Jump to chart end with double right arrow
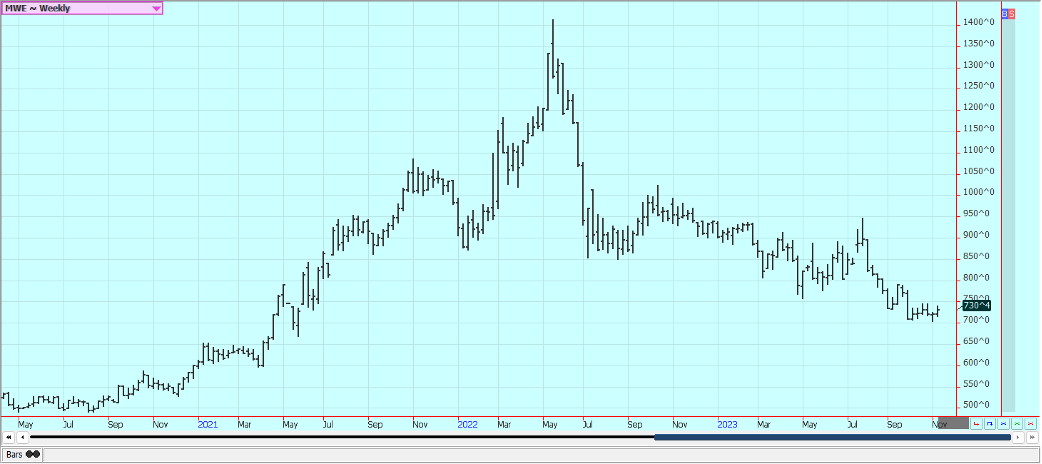Image resolution: width=1042 pixels, height=464 pixels. 1032,437
